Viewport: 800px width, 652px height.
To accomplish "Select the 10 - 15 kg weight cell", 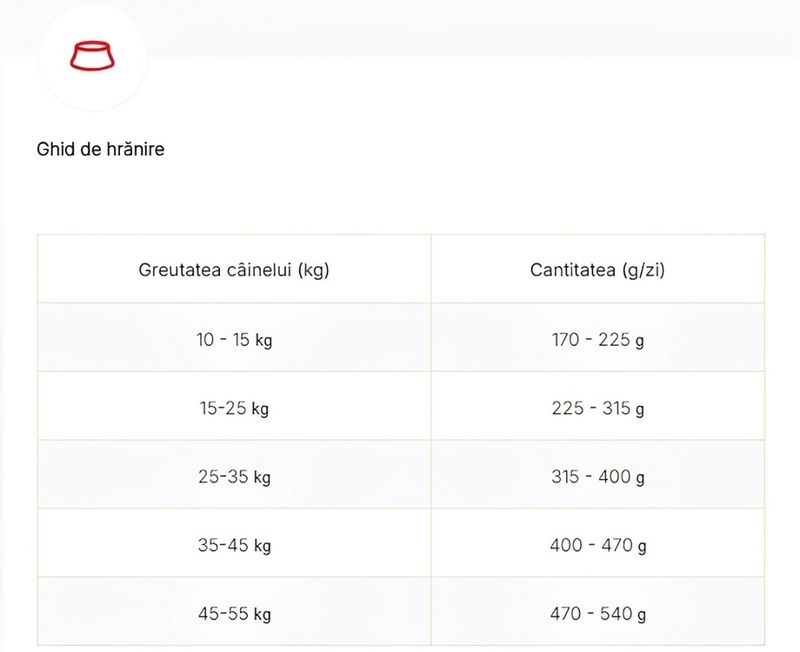I will [x=234, y=338].
